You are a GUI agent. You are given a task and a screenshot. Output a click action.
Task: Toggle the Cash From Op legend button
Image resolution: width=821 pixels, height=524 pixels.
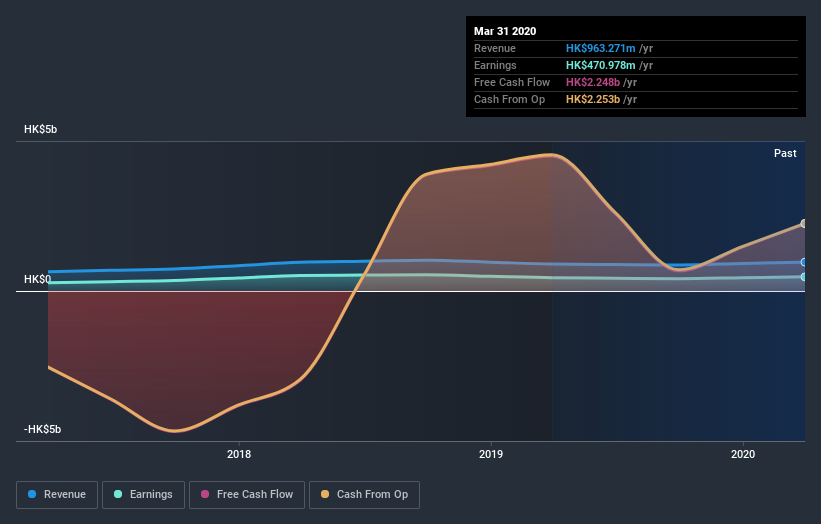click(364, 495)
